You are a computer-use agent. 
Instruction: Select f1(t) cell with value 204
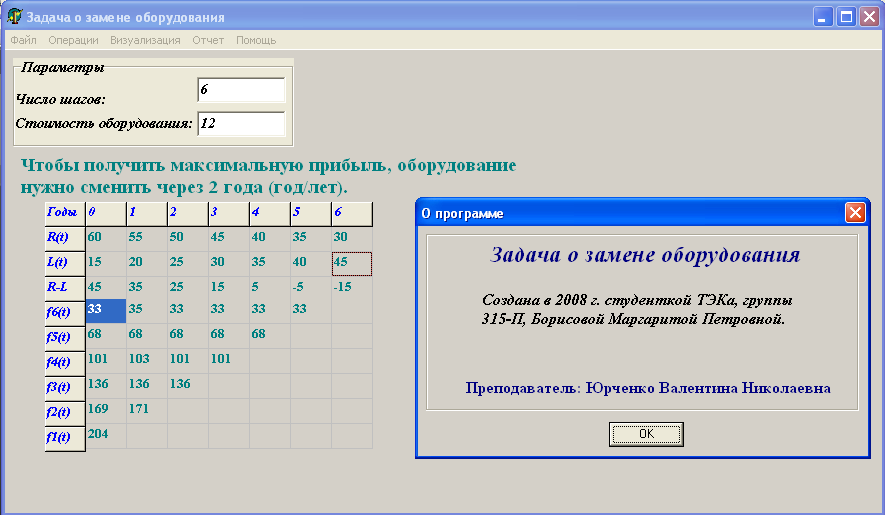point(106,435)
